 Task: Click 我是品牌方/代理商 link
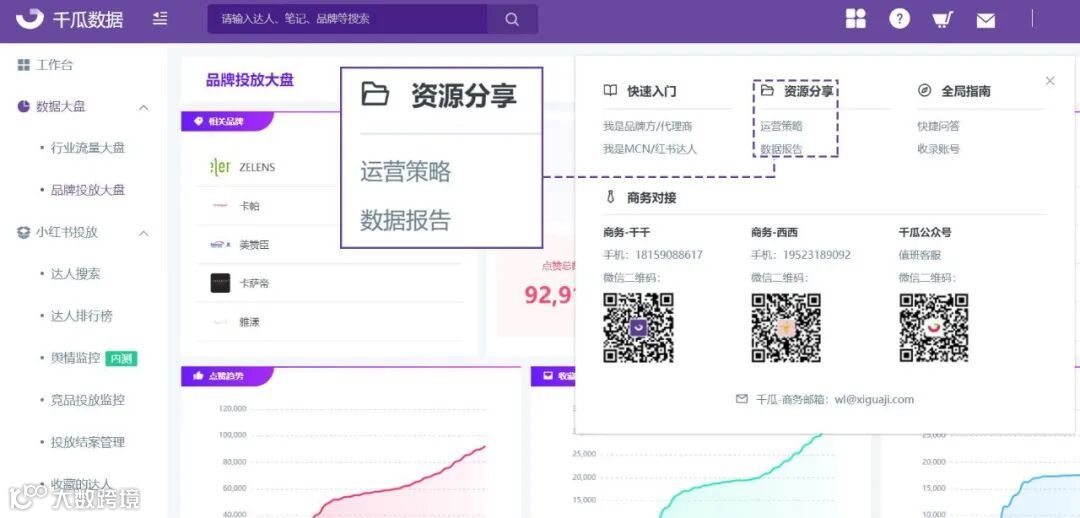(x=647, y=126)
